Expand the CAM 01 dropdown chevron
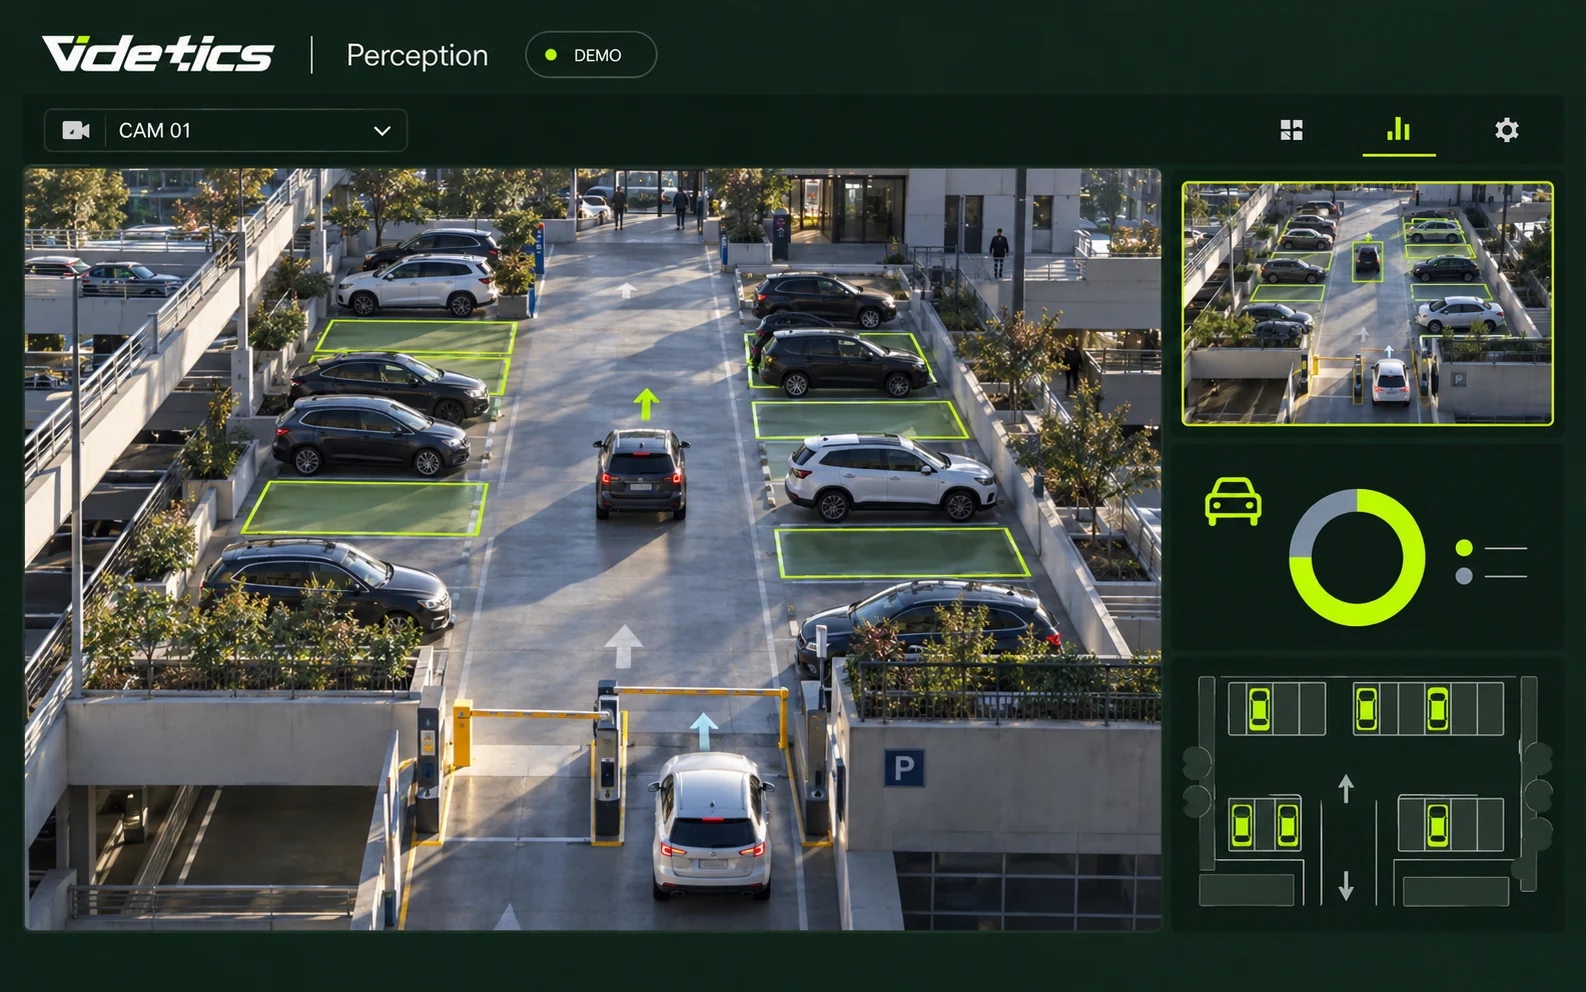The height and width of the screenshot is (992, 1586). [382, 131]
